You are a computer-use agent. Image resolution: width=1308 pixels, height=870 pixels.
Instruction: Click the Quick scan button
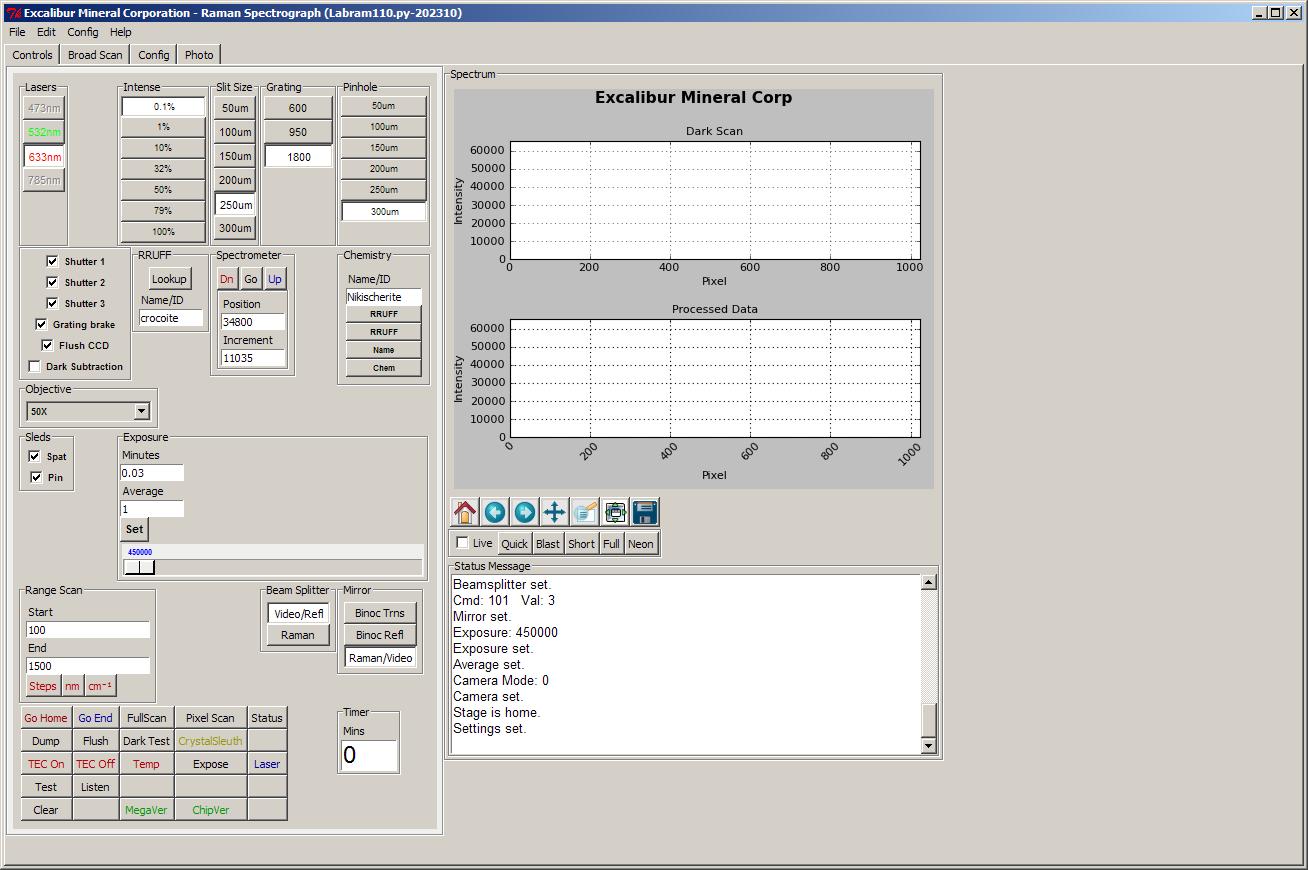tap(514, 544)
